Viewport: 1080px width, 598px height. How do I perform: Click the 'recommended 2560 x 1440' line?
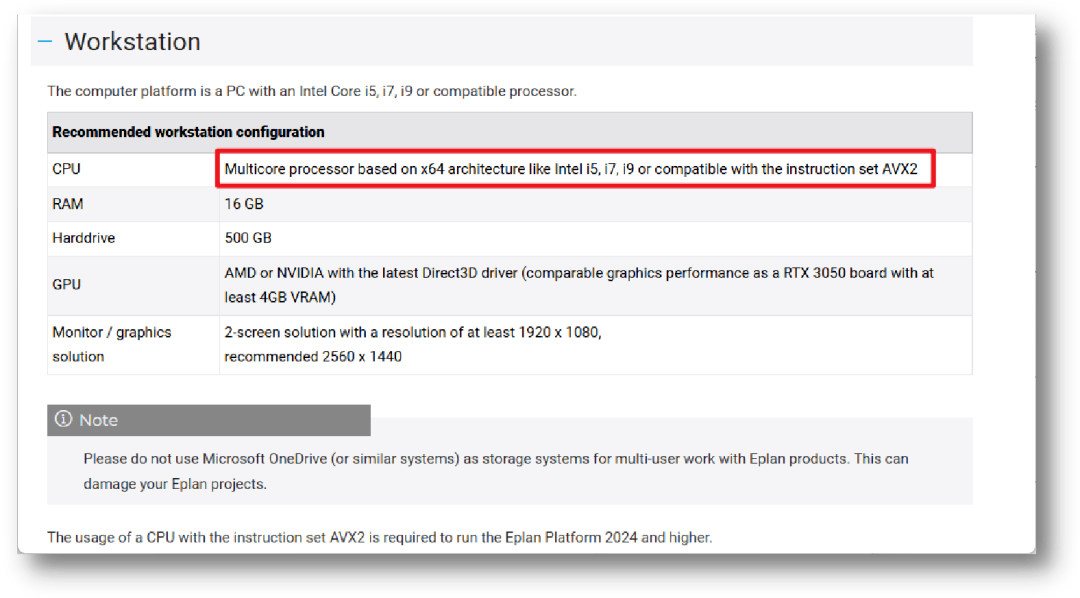point(313,356)
